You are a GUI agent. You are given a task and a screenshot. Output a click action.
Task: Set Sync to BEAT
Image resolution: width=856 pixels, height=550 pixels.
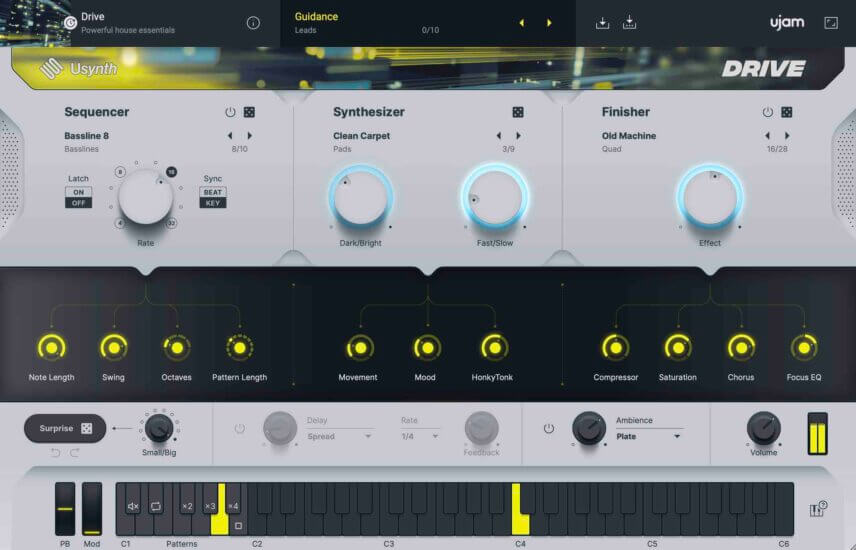coord(213,192)
